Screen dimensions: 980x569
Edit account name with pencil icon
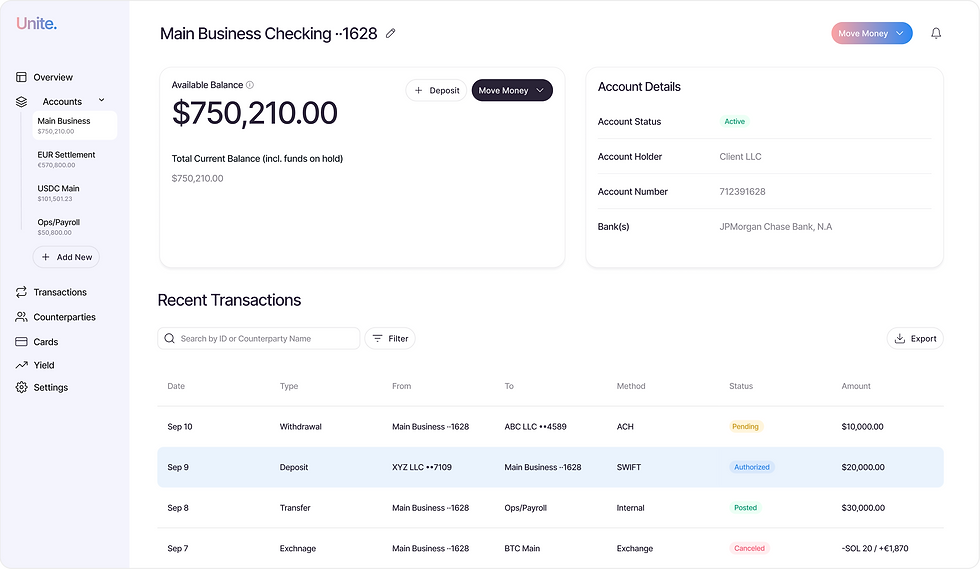pyautogui.click(x=391, y=33)
